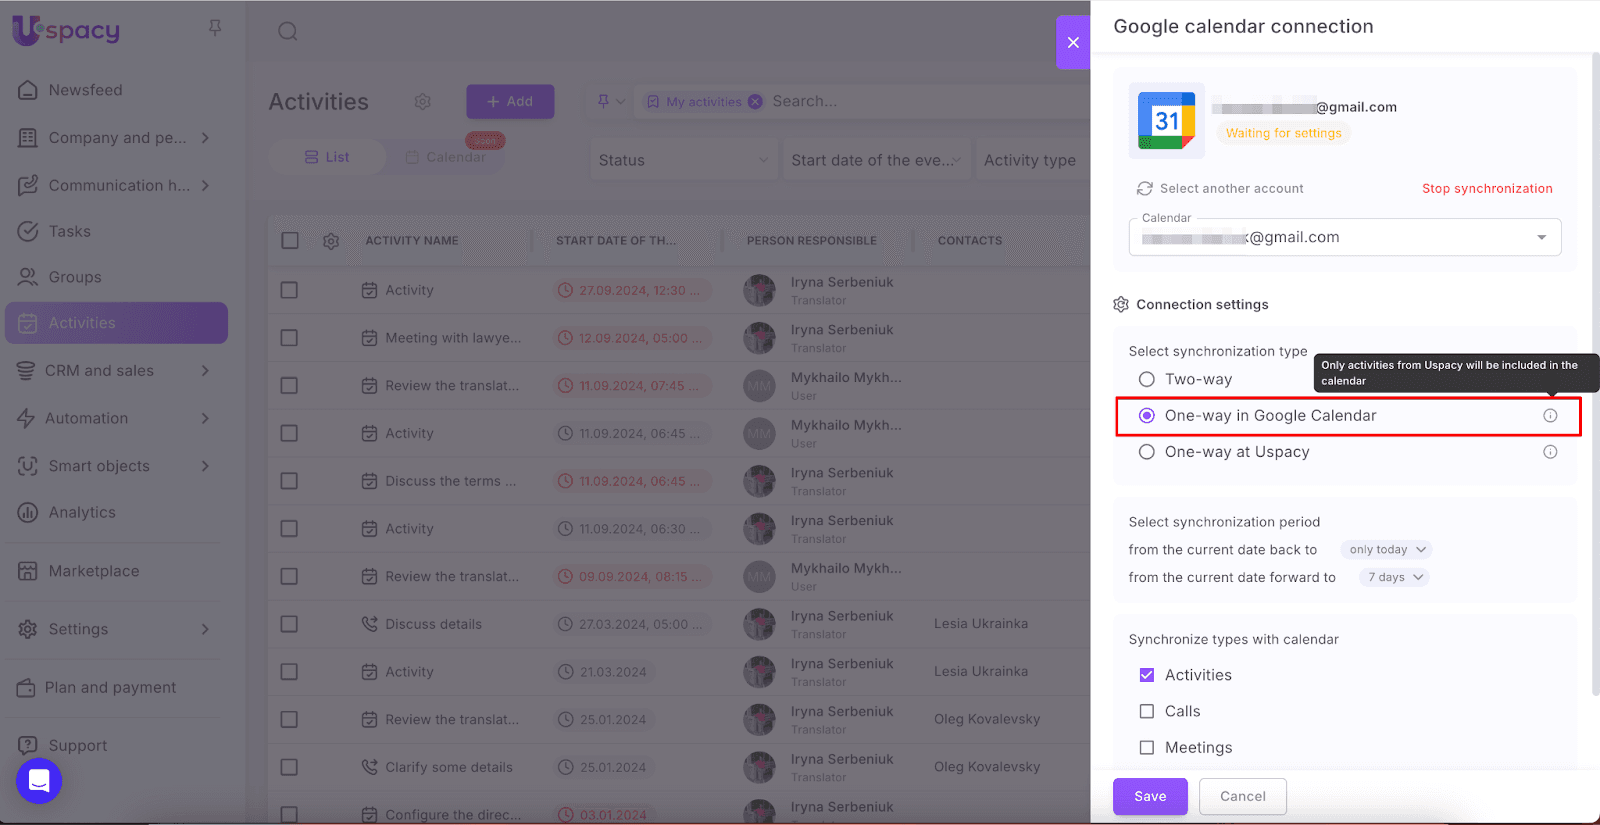Select the Two-way synchronization radio button

(1147, 380)
